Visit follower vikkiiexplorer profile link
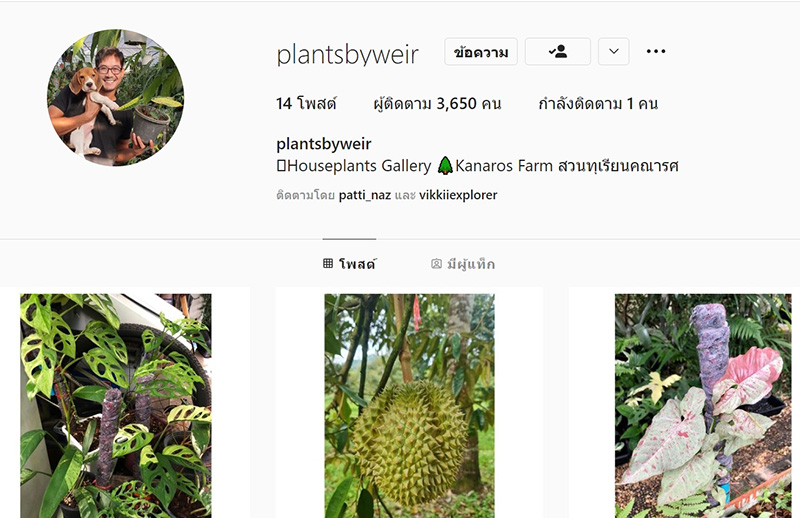 click(x=458, y=195)
